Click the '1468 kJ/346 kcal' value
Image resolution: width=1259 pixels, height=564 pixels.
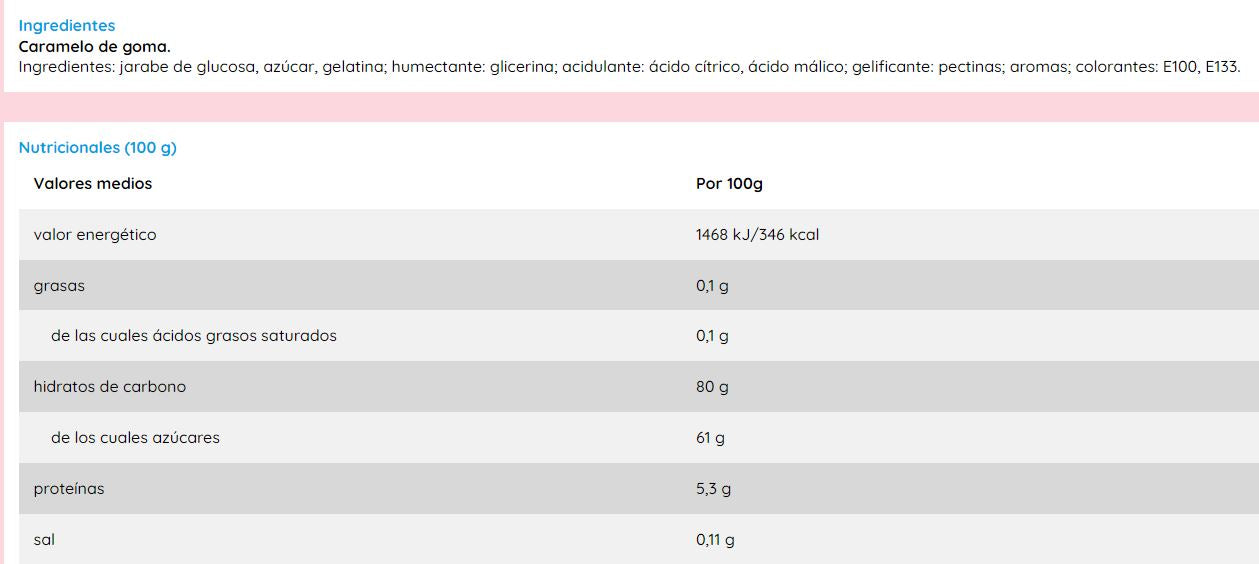tap(757, 235)
